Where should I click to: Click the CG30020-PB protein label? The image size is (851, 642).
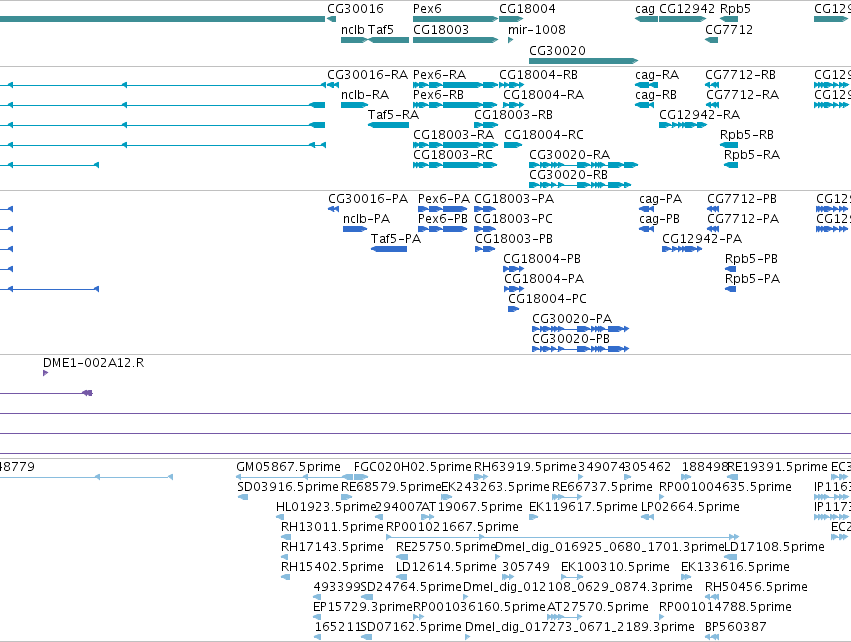pyautogui.click(x=571, y=339)
